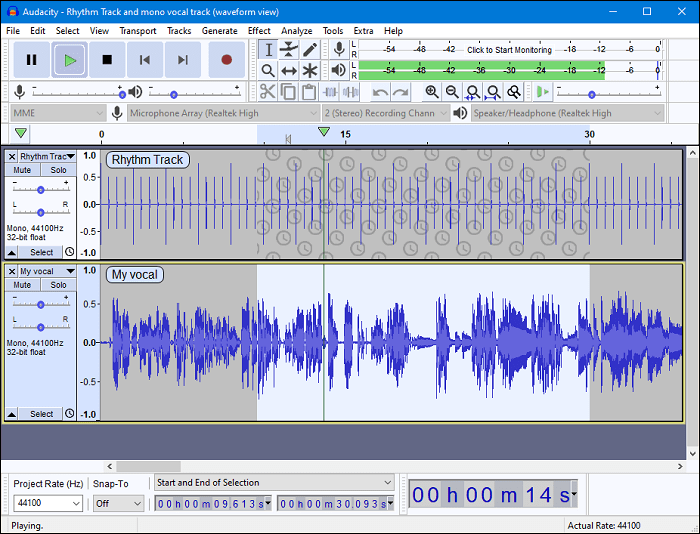Click the Cut scissors icon

(x=267, y=92)
